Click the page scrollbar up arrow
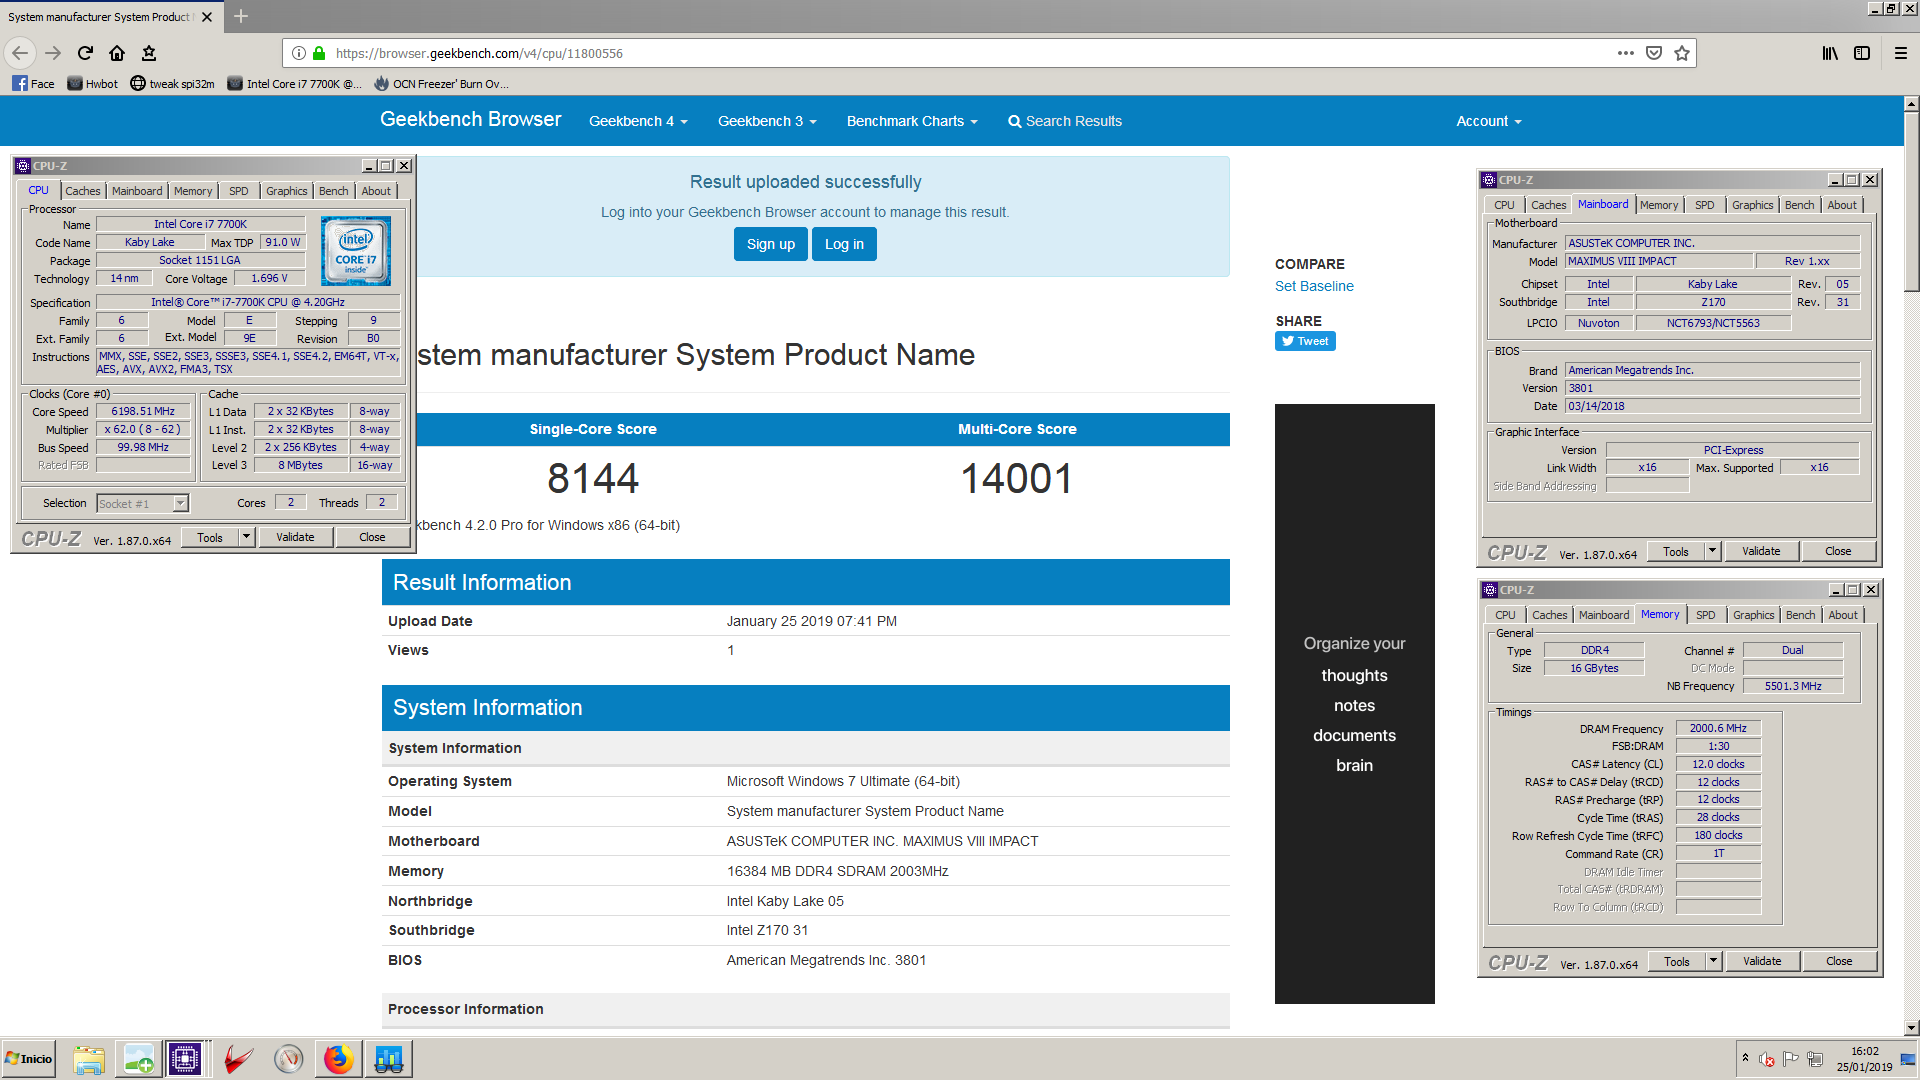Viewport: 1920px width, 1080px height. (x=1911, y=103)
